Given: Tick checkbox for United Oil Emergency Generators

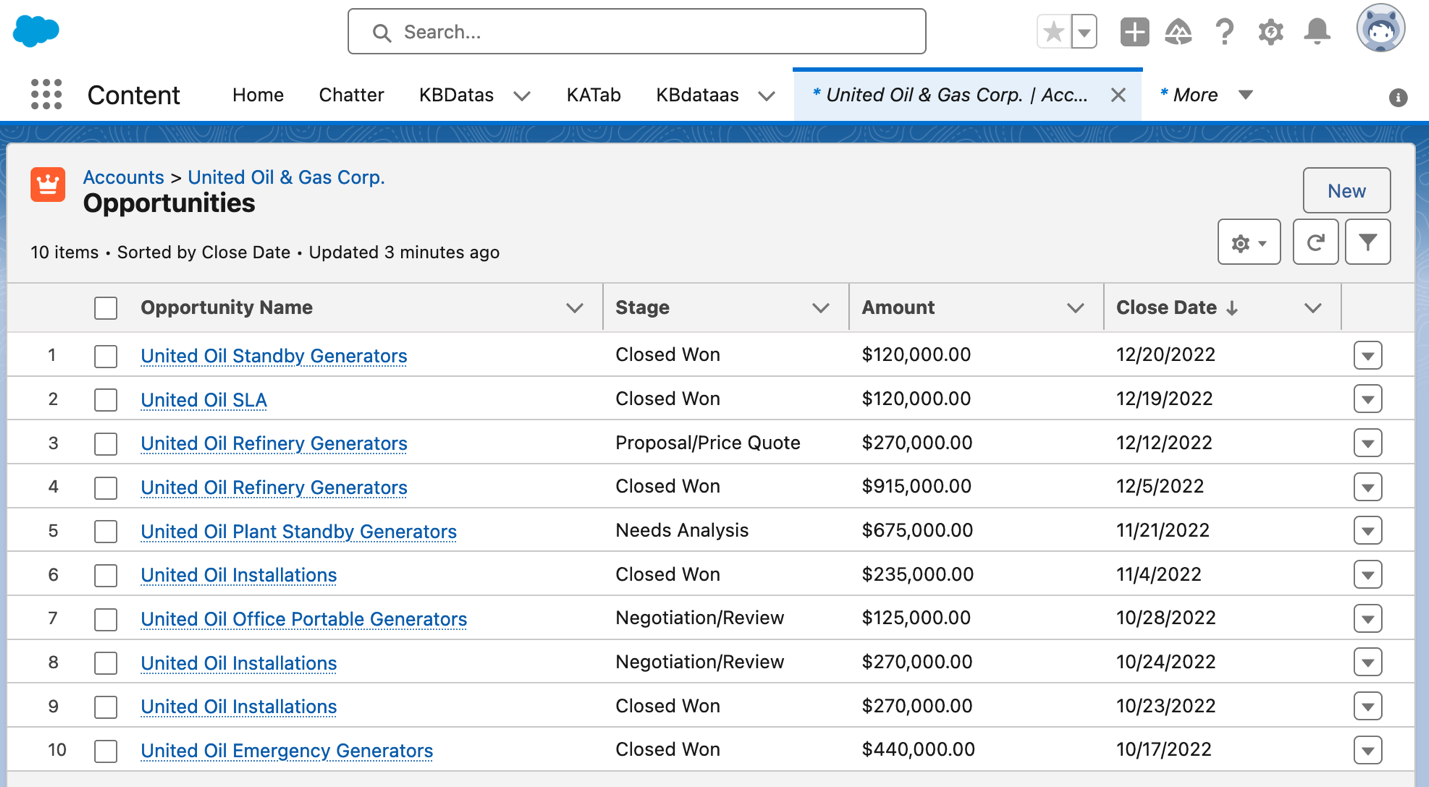Looking at the screenshot, I should click(106, 751).
